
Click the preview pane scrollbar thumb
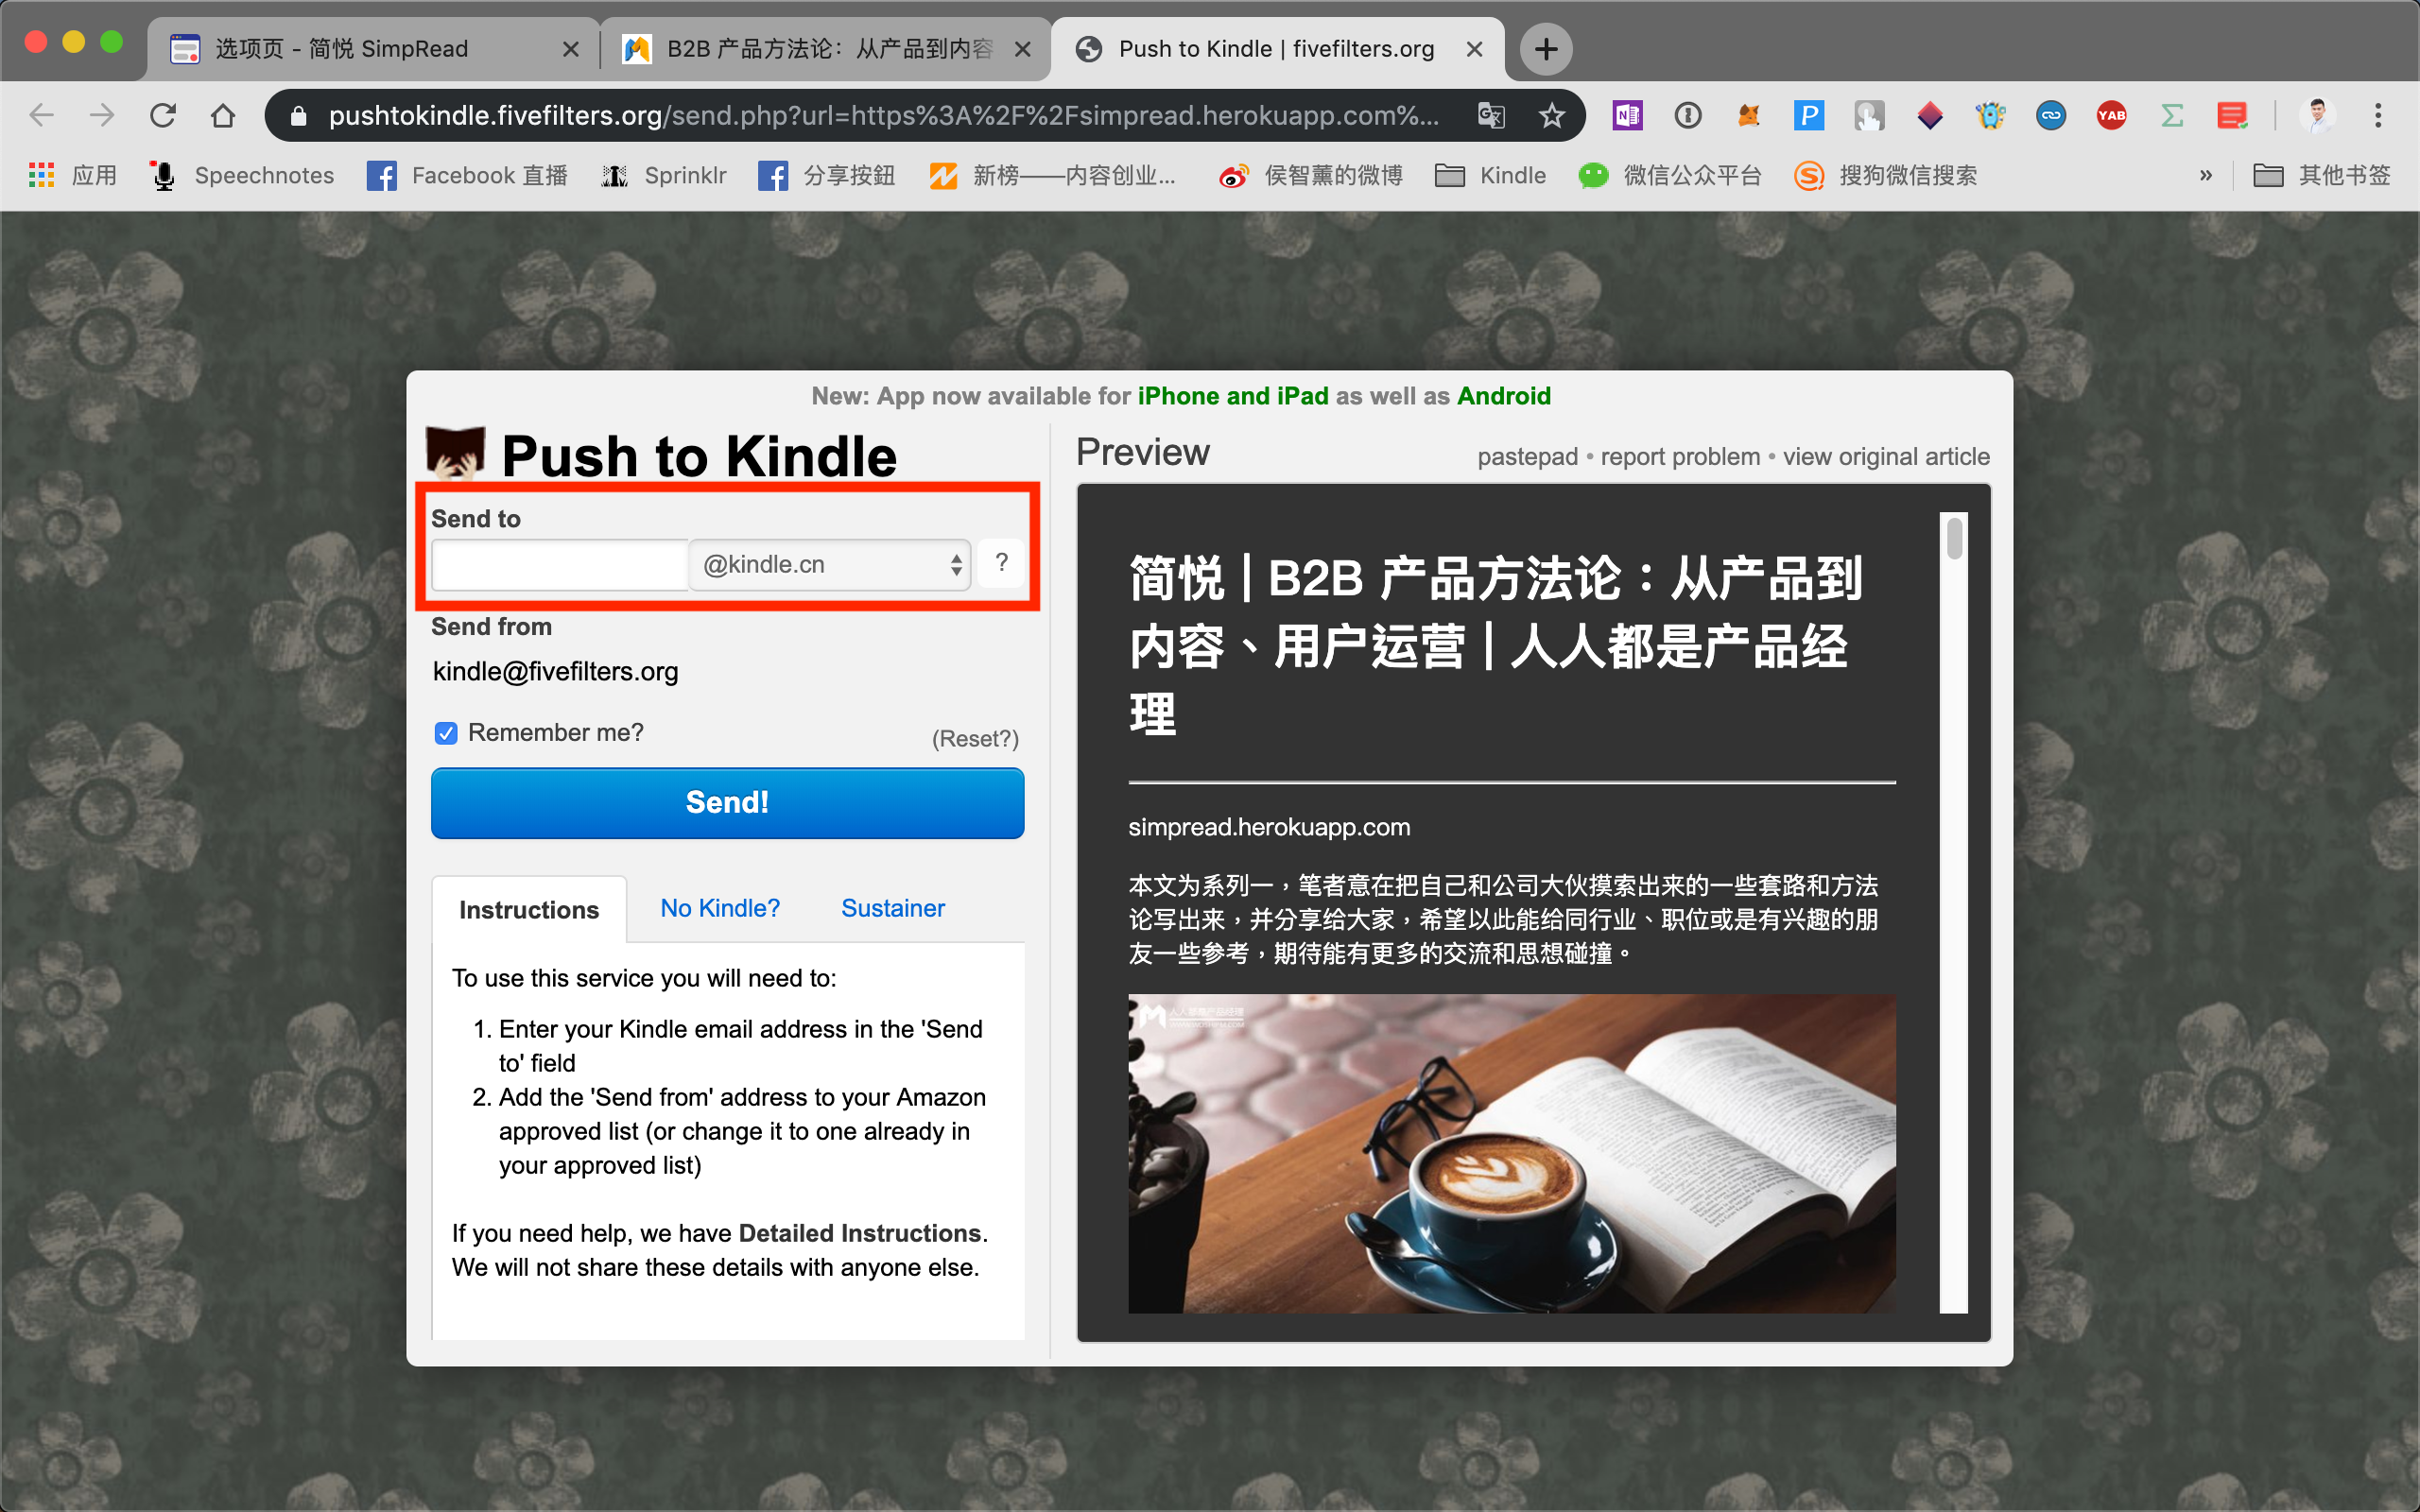(1954, 538)
